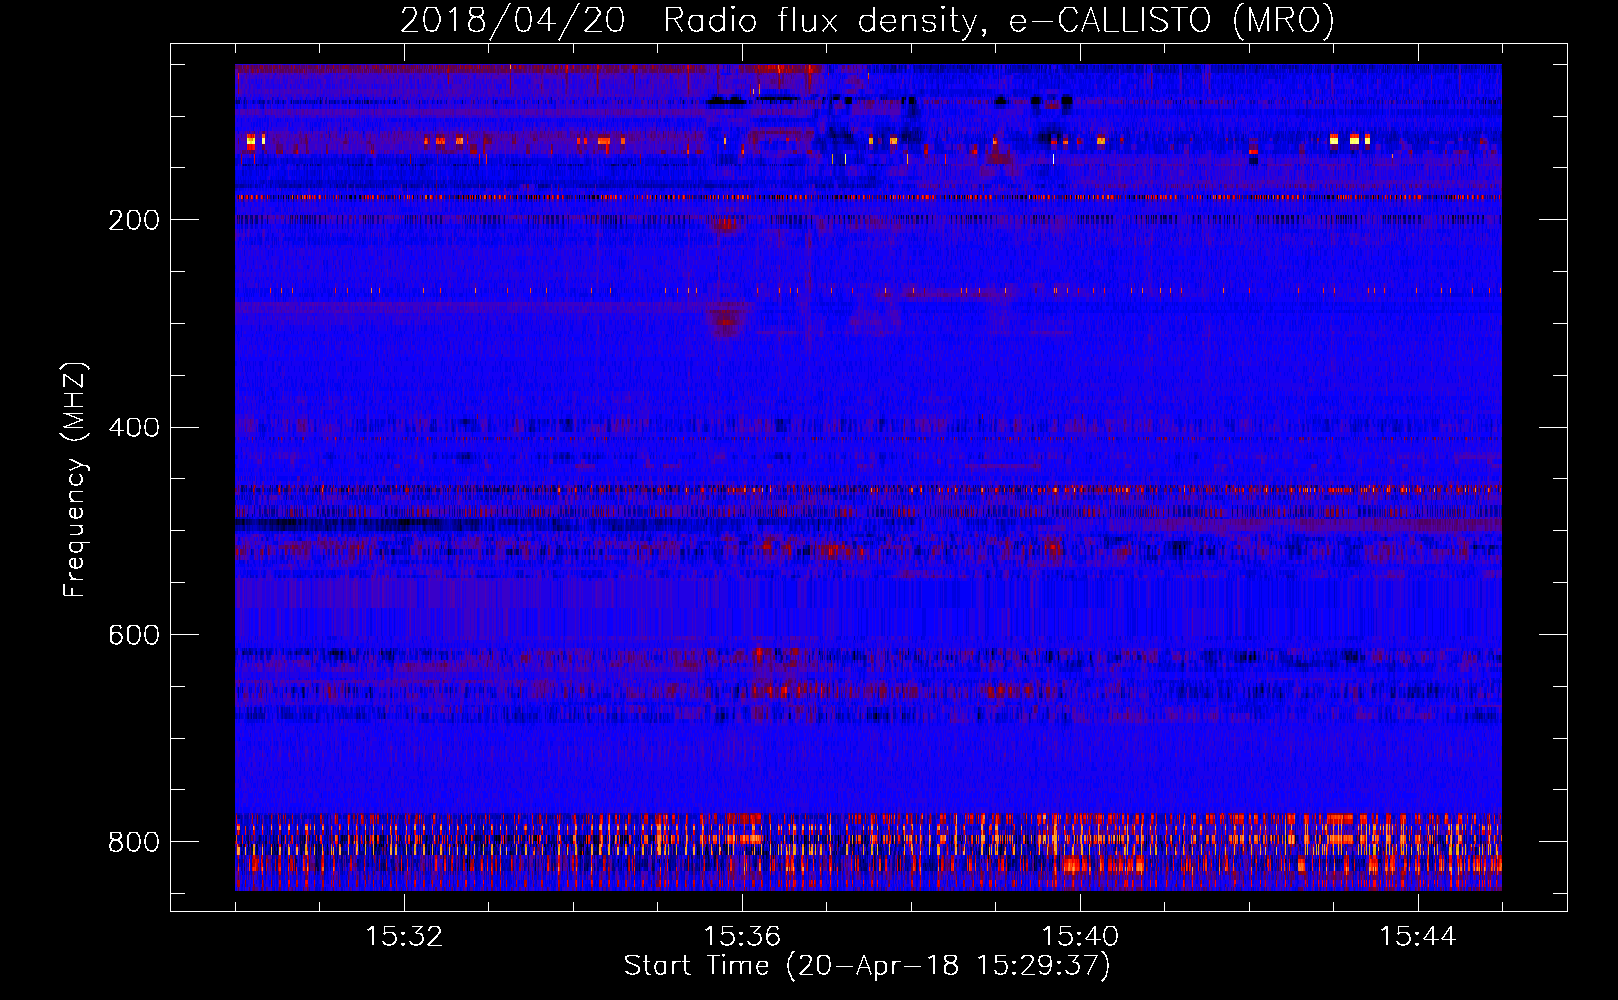Click the 'Frequency (MHZ)' axis label

pos(75,479)
